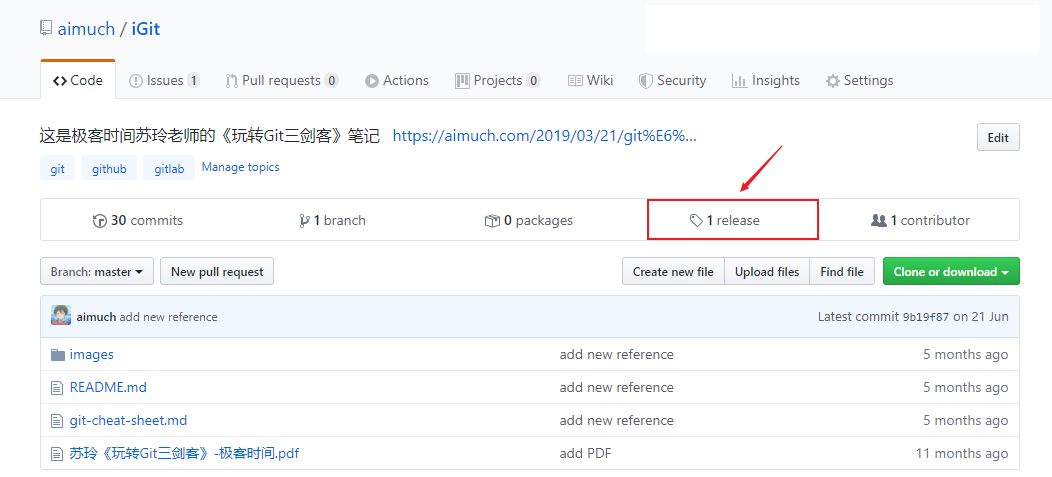View the Insights tab
1052x477 pixels.
coord(766,81)
